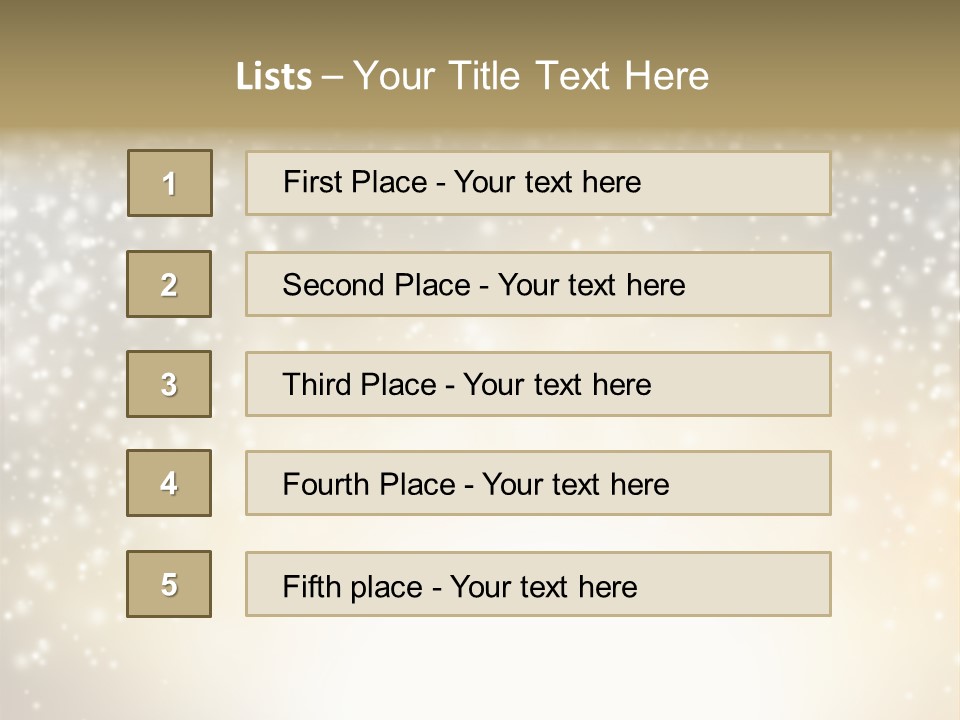The height and width of the screenshot is (720, 960).
Task: Click "Your Title Text Here" title text
Action: [531, 76]
